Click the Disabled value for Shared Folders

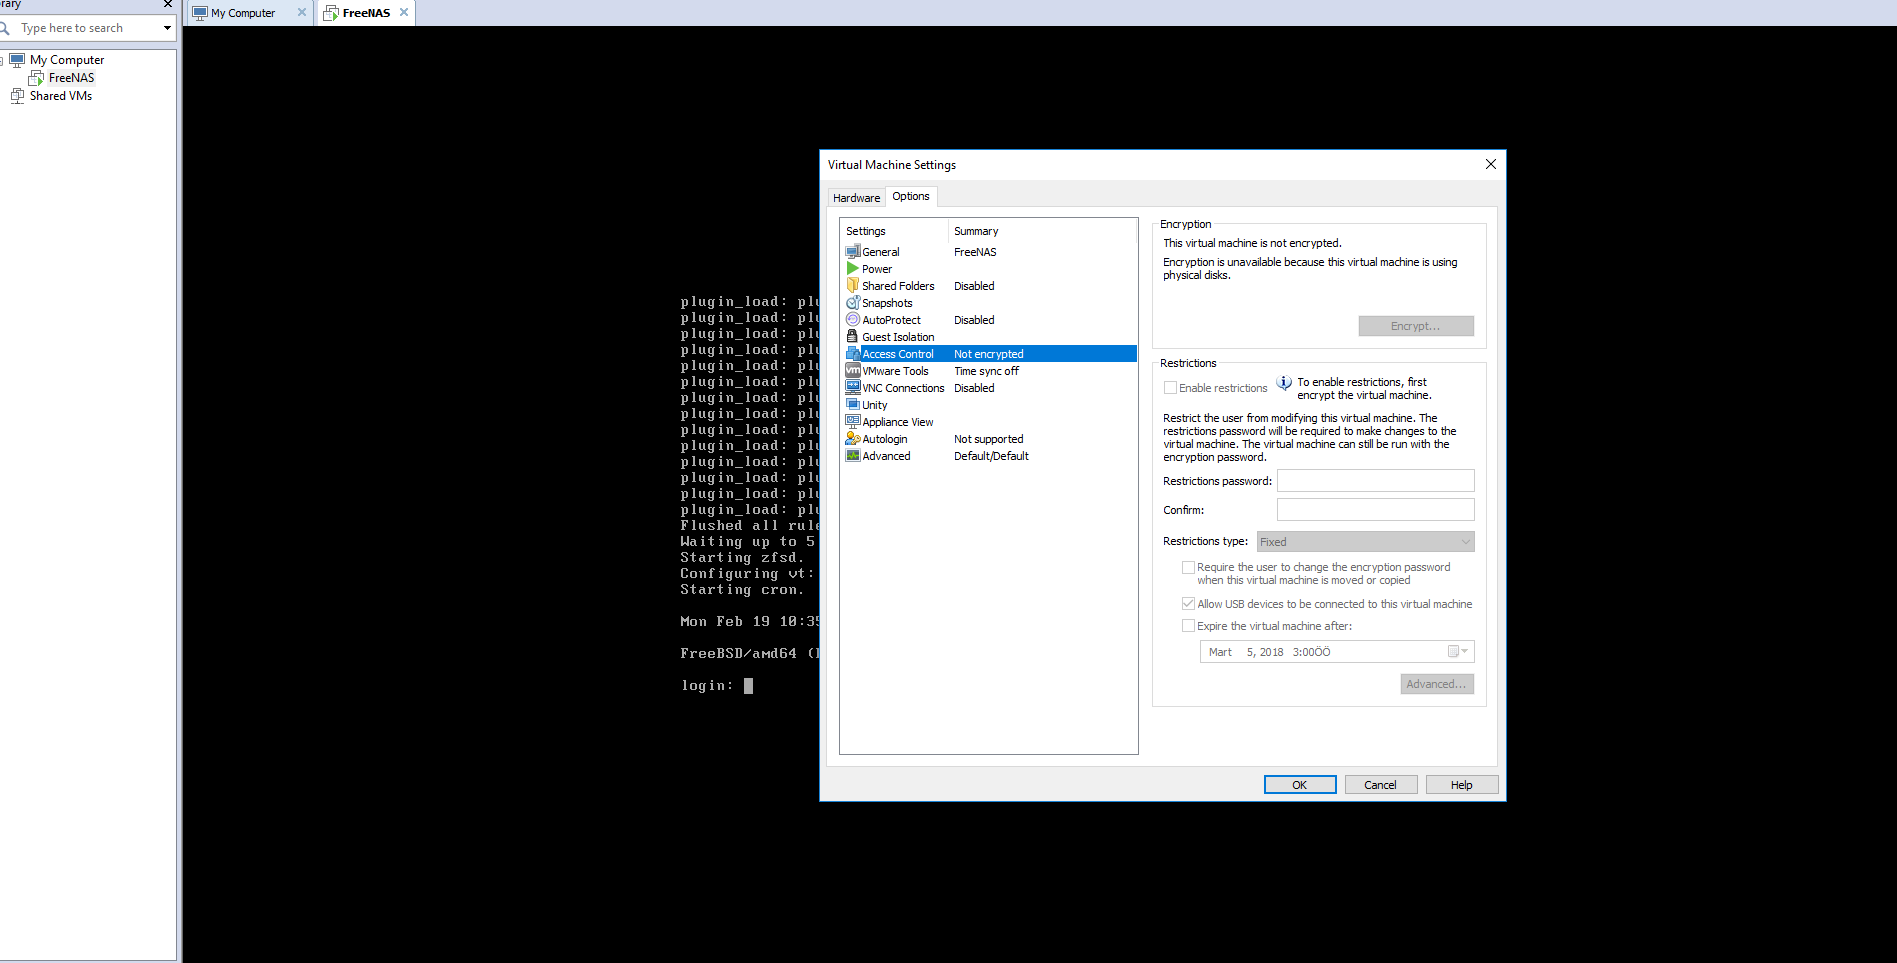(x=975, y=286)
